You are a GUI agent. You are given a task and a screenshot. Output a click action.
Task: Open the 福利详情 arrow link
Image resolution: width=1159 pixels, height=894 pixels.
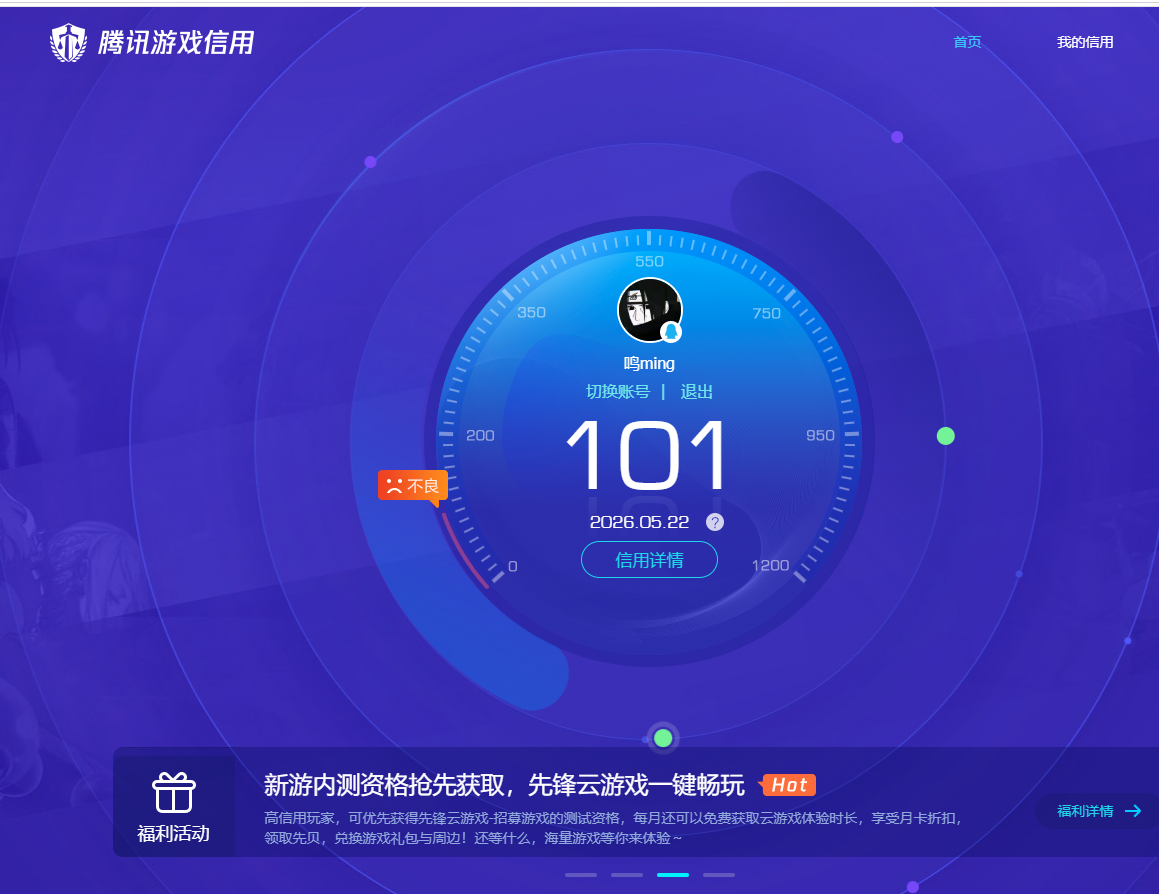(1099, 811)
